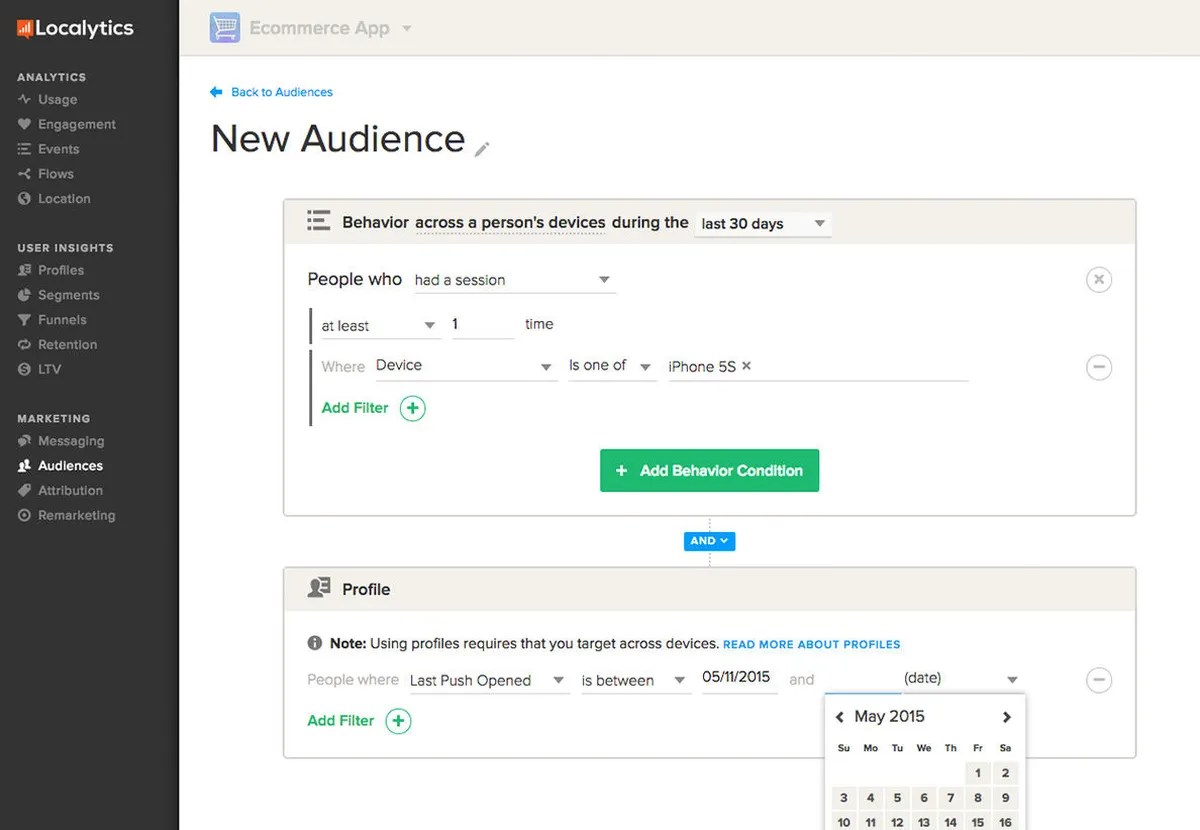Click the Behavior panel list icon

click(x=318, y=221)
